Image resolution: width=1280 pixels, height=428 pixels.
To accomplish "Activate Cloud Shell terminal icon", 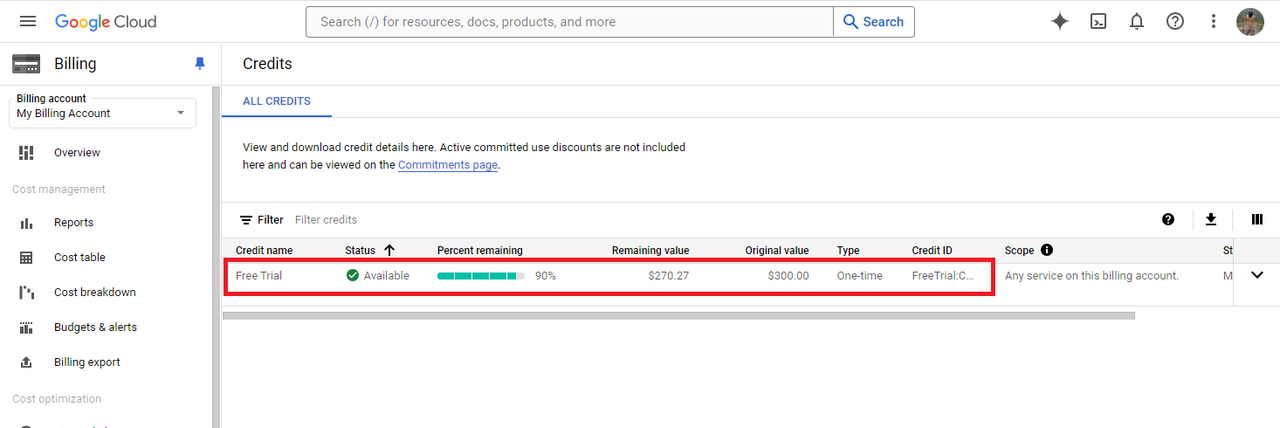I will (1098, 21).
